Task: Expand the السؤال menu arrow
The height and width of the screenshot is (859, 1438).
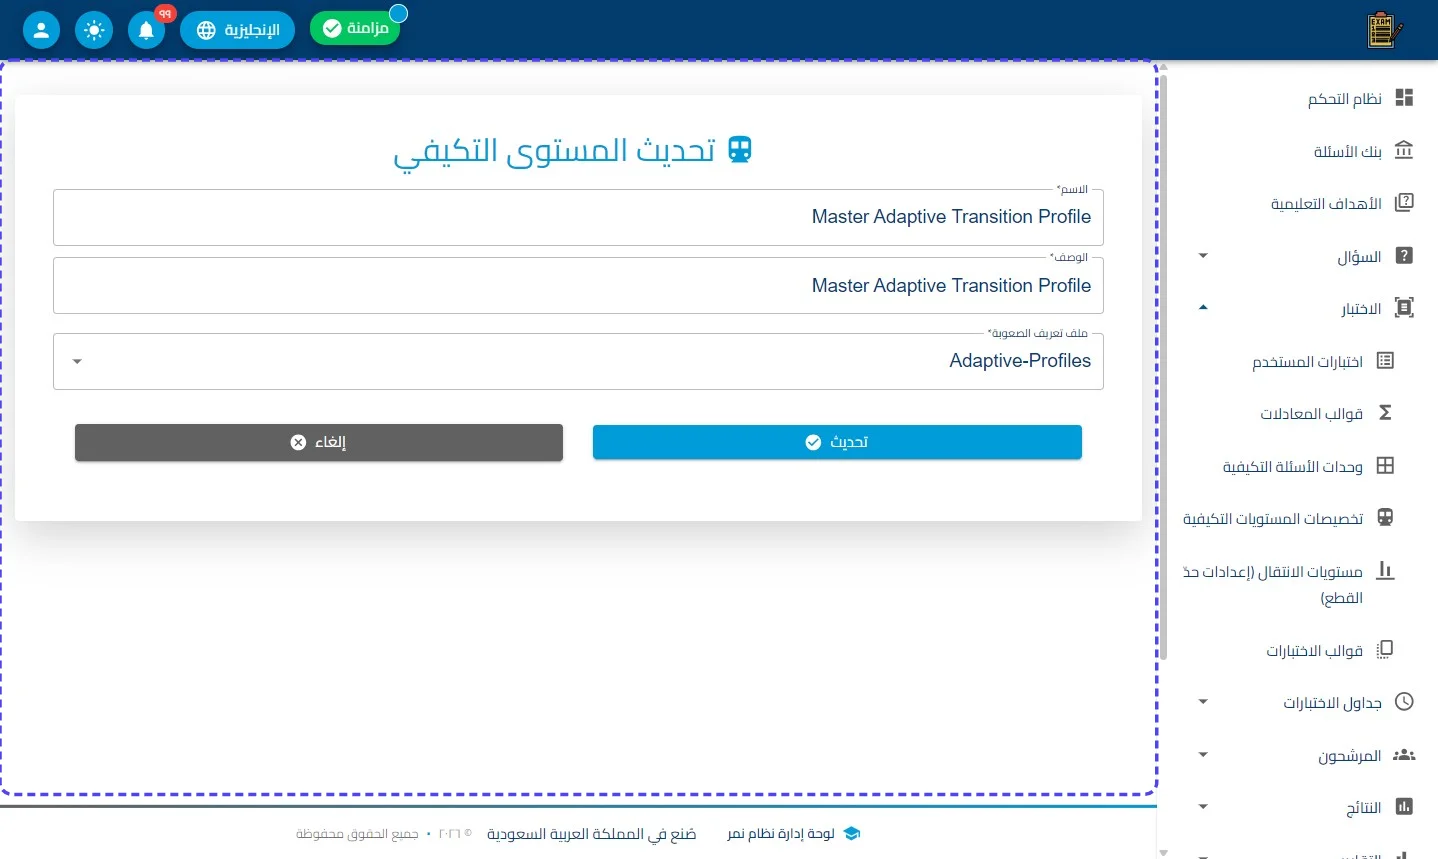Action: point(1203,256)
